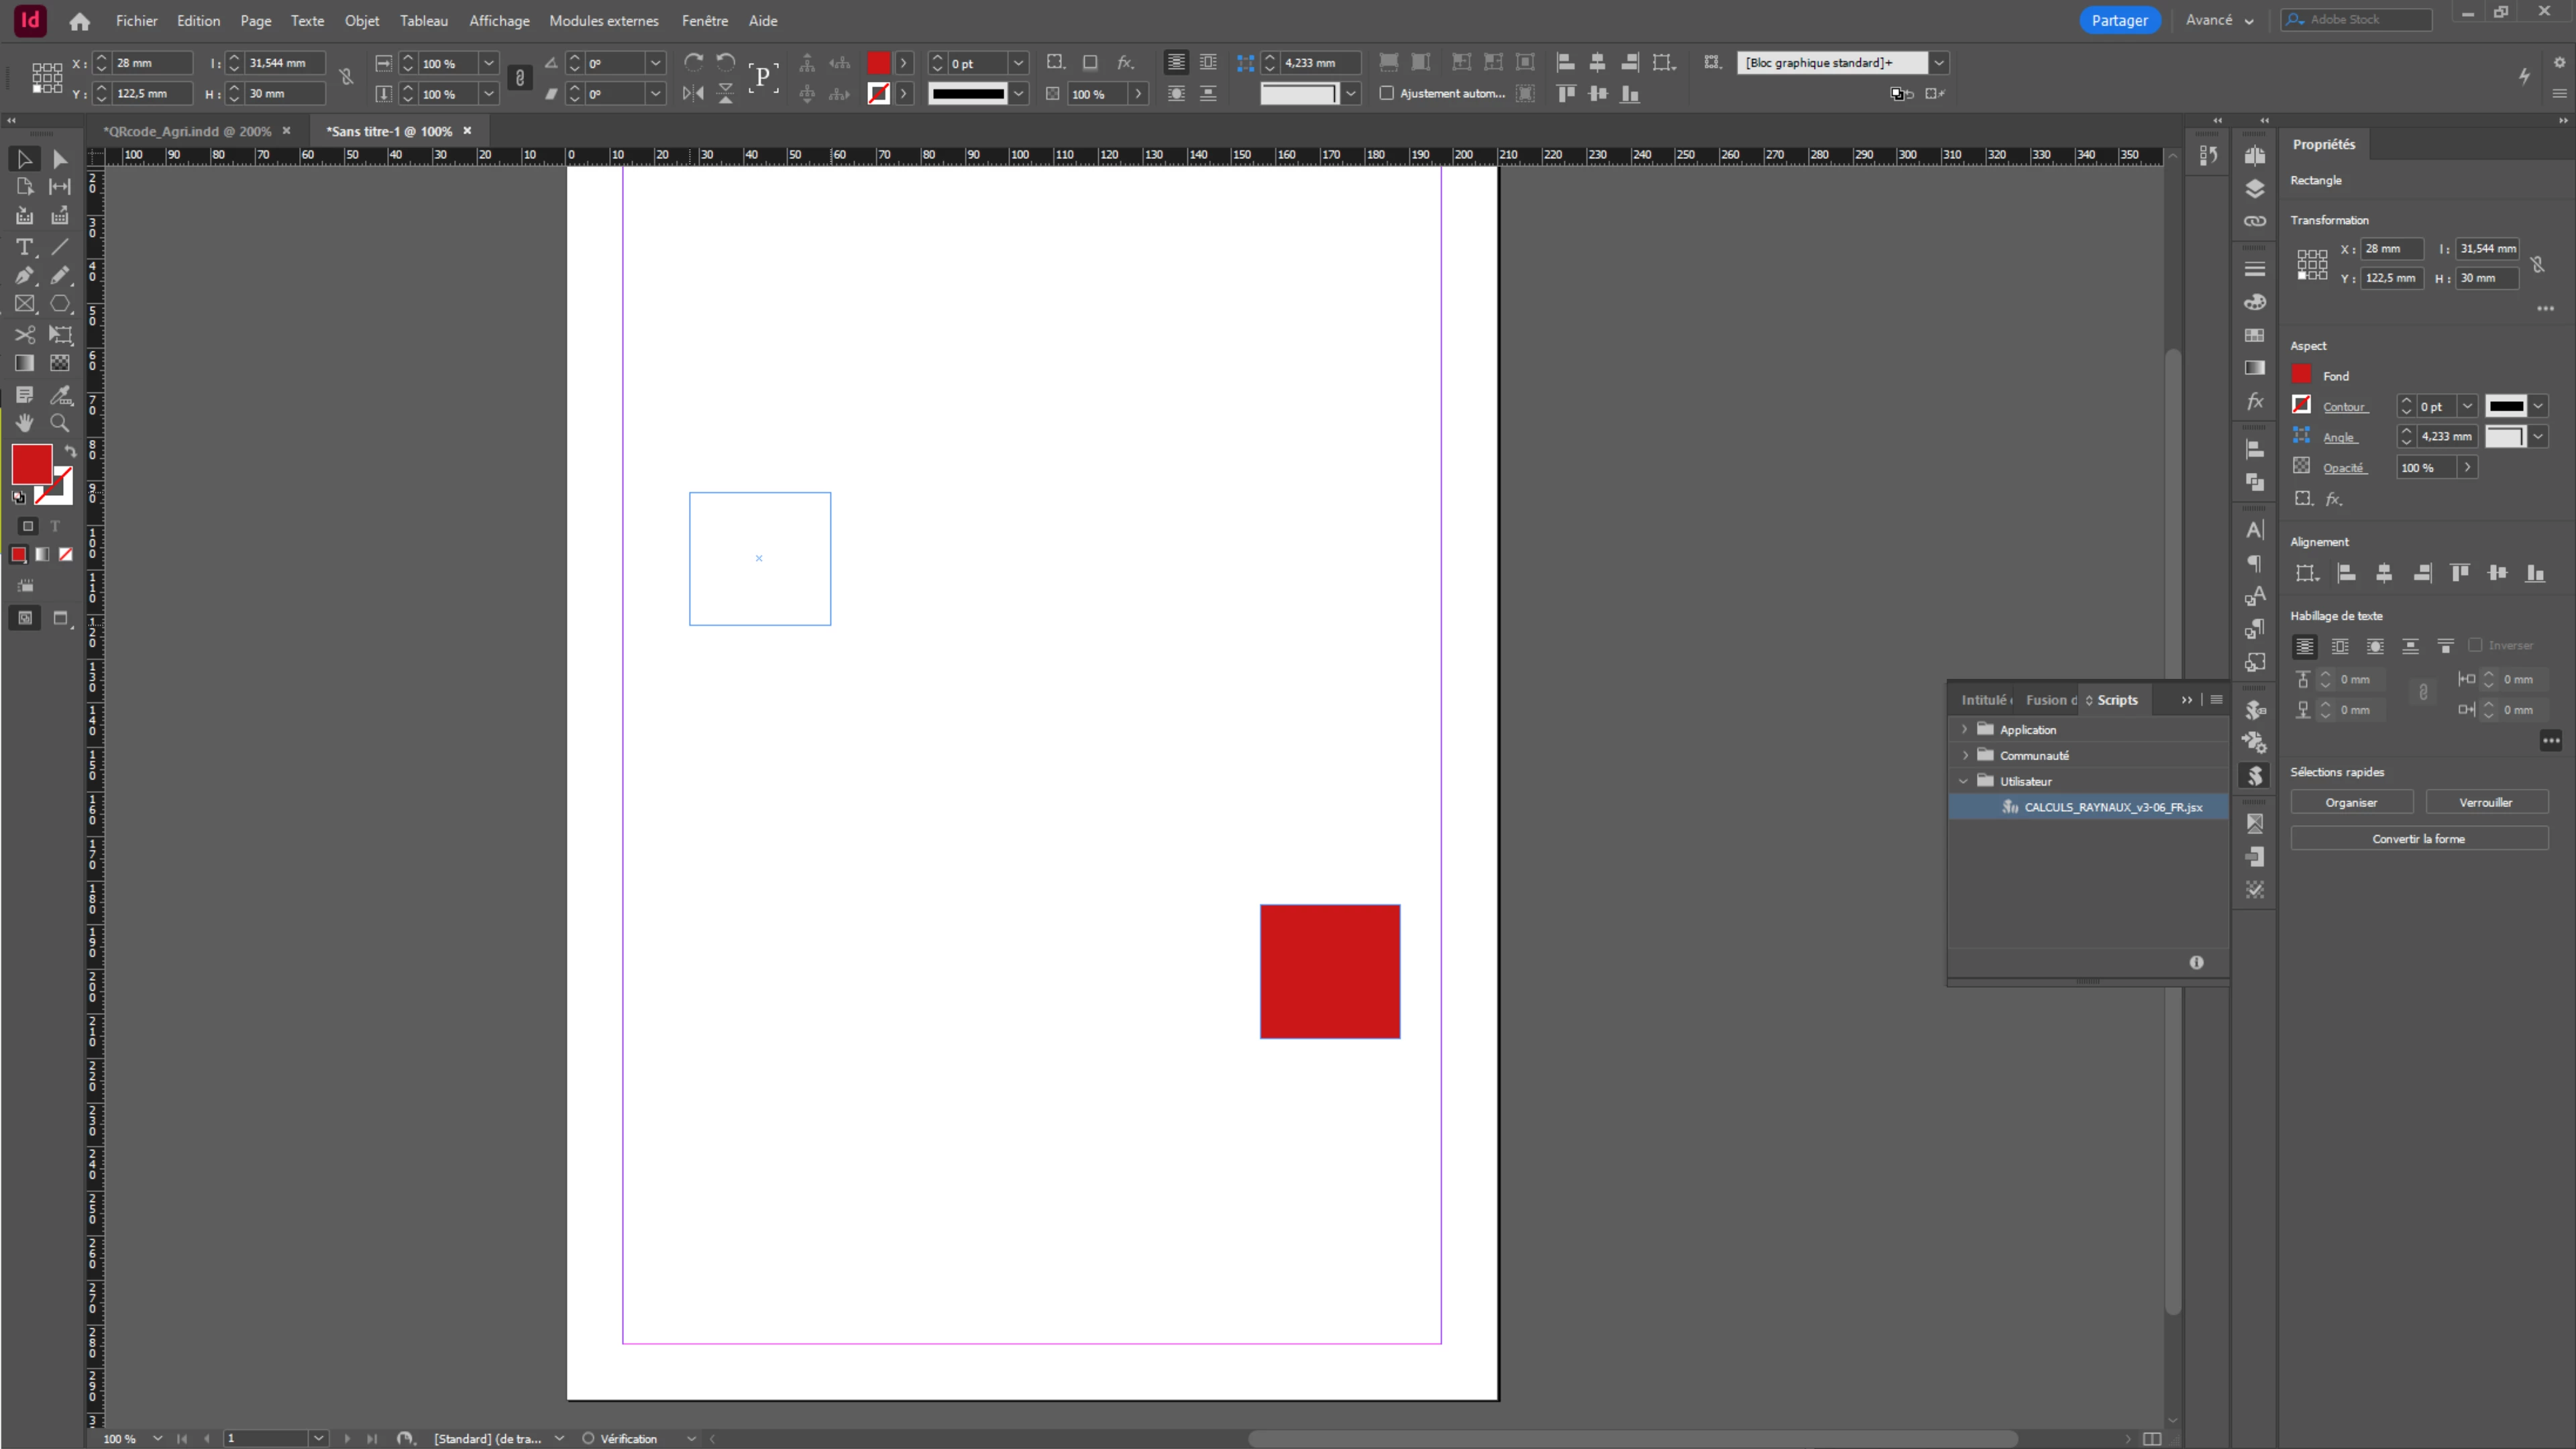Toggle constrain proportions link in Transformation
Viewport: 2576px width, 1449px height.
click(2537, 264)
